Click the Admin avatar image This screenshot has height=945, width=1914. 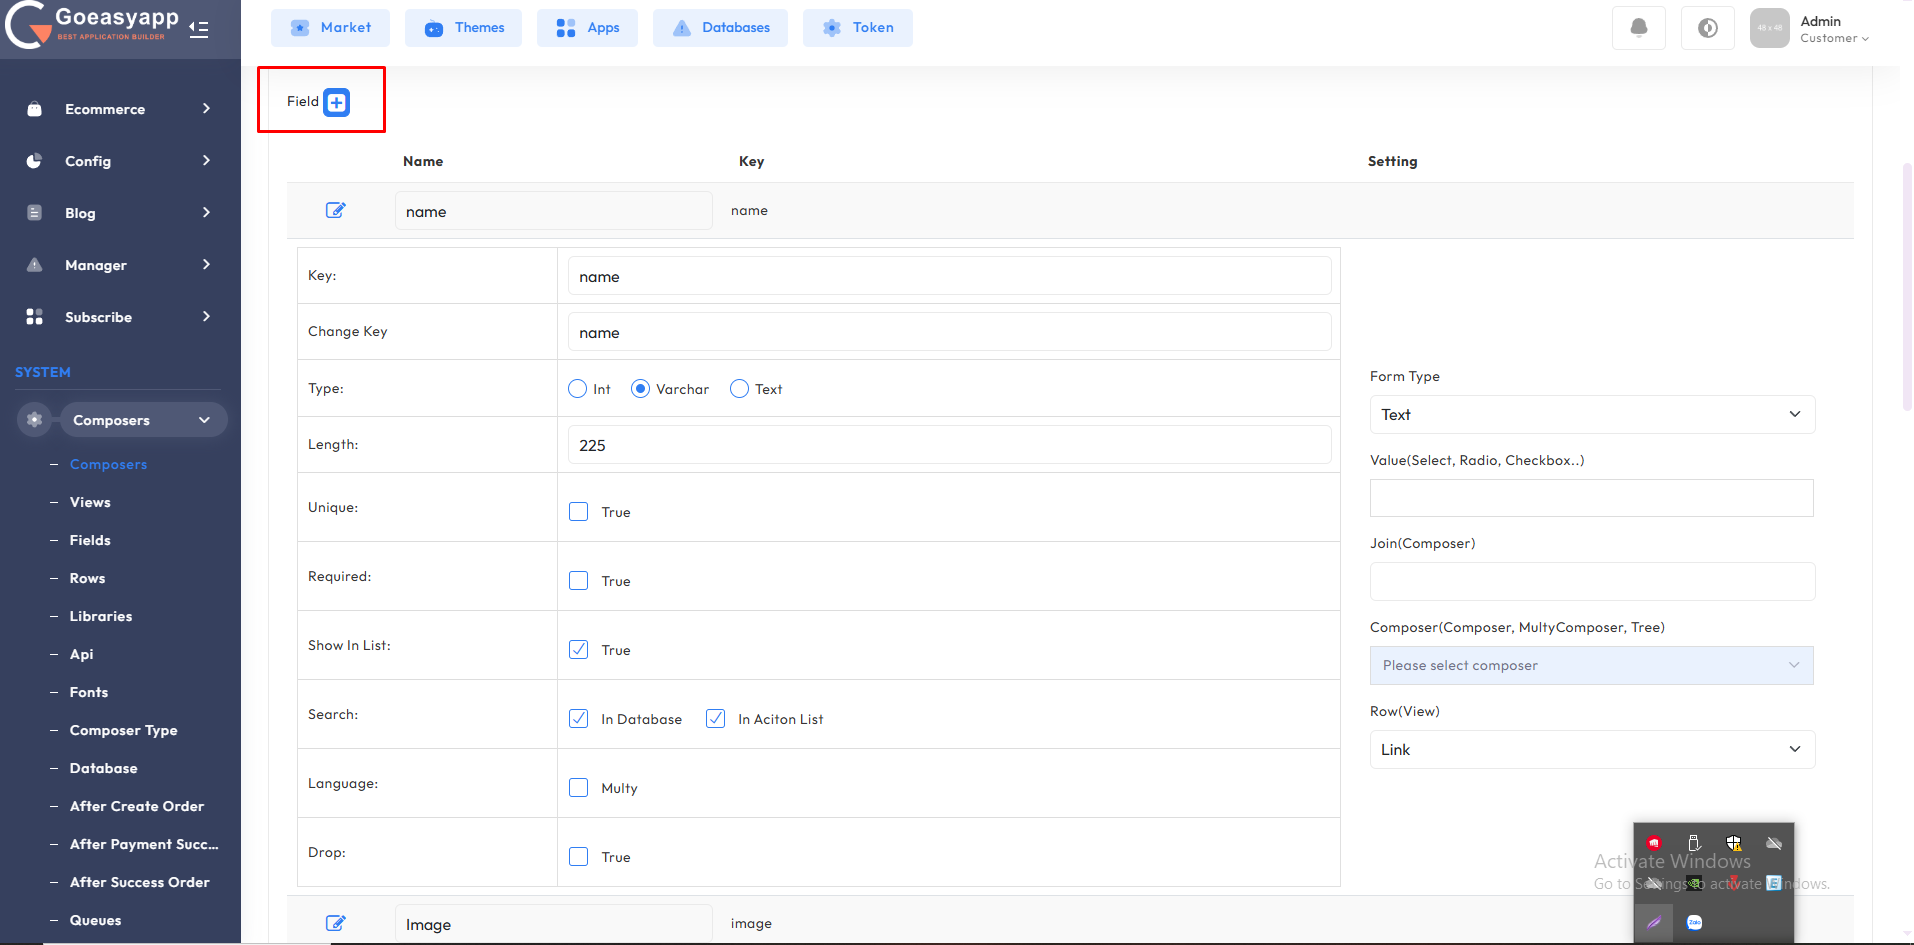coord(1768,28)
